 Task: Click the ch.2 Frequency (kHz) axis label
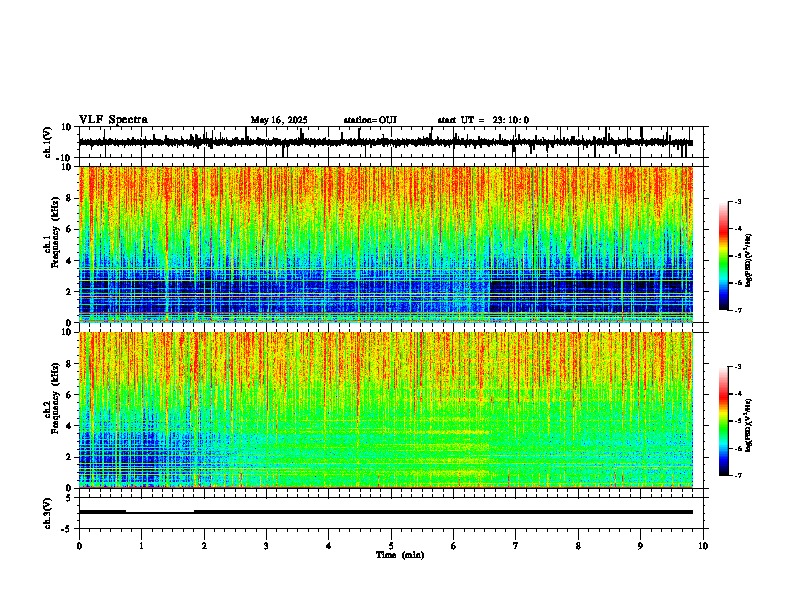pos(52,398)
